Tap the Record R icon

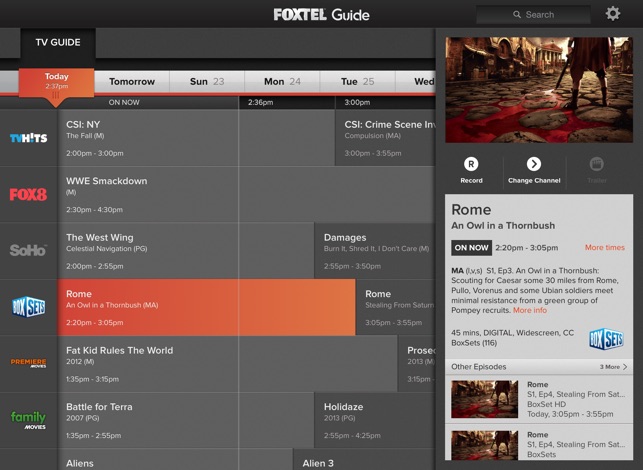point(471,164)
